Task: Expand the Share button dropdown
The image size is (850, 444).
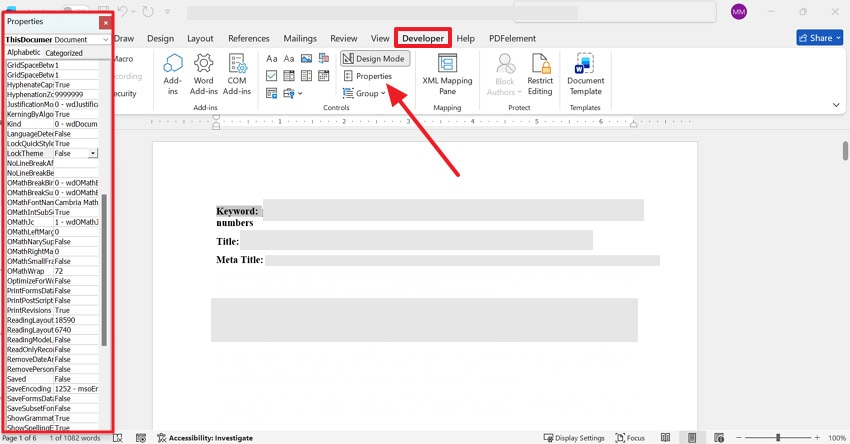Action: coord(839,38)
